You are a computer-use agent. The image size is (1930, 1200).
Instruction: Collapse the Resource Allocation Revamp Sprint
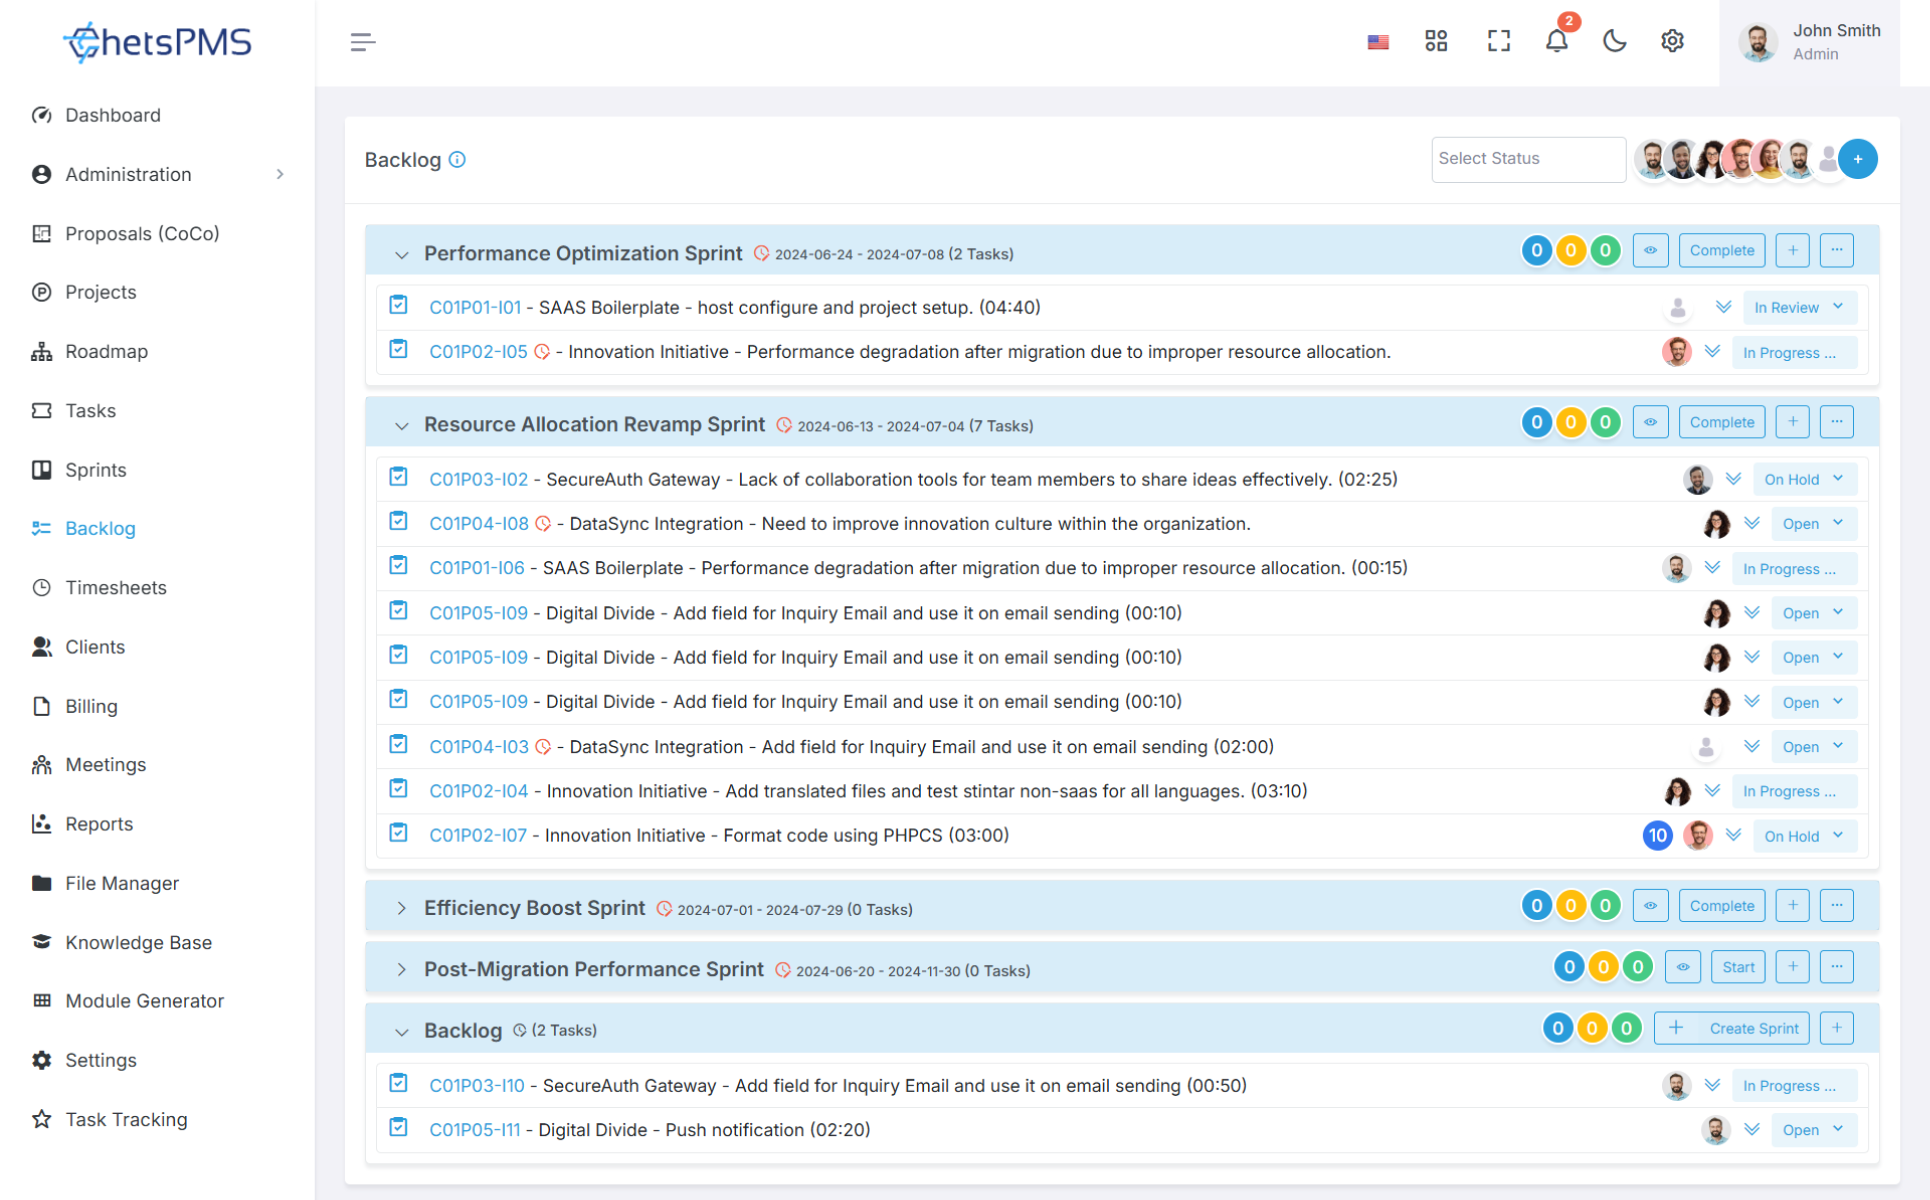(401, 425)
